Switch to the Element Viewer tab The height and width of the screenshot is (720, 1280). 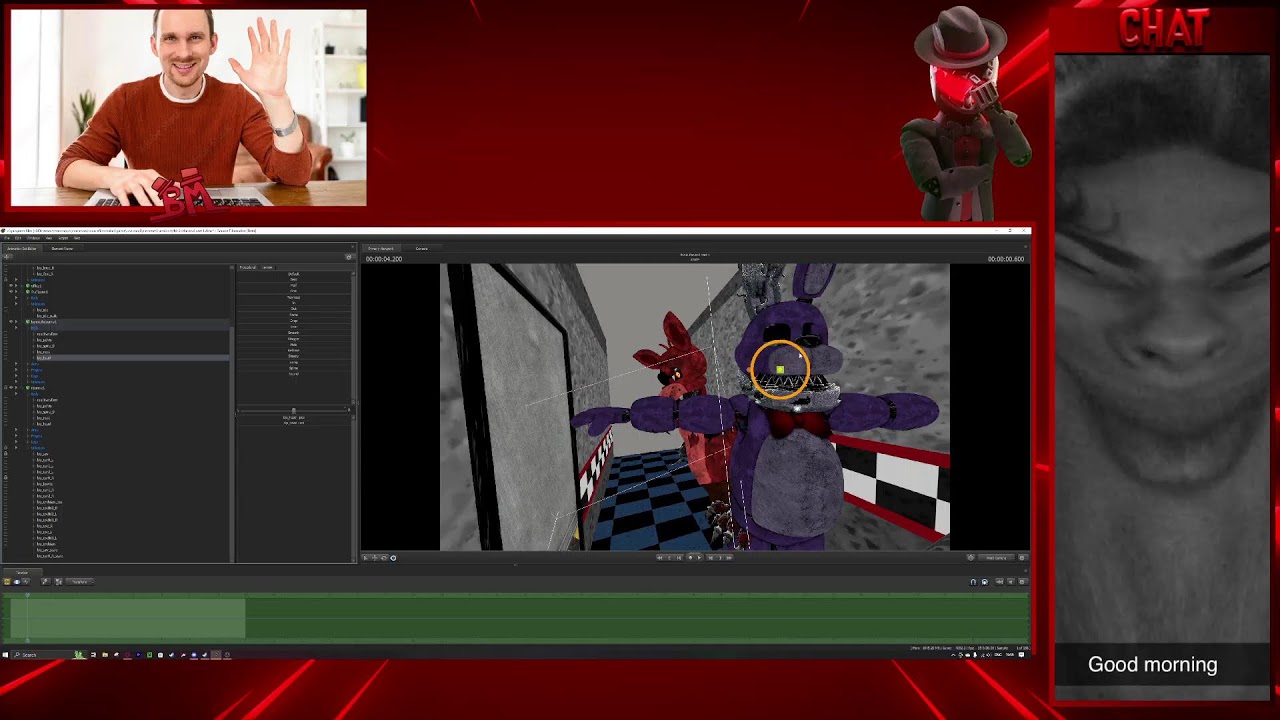point(62,249)
